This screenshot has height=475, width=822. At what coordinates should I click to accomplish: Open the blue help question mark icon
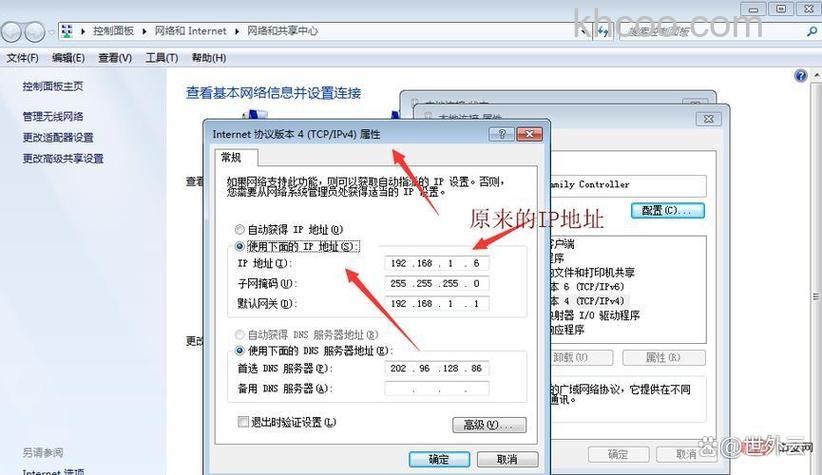coord(801,76)
